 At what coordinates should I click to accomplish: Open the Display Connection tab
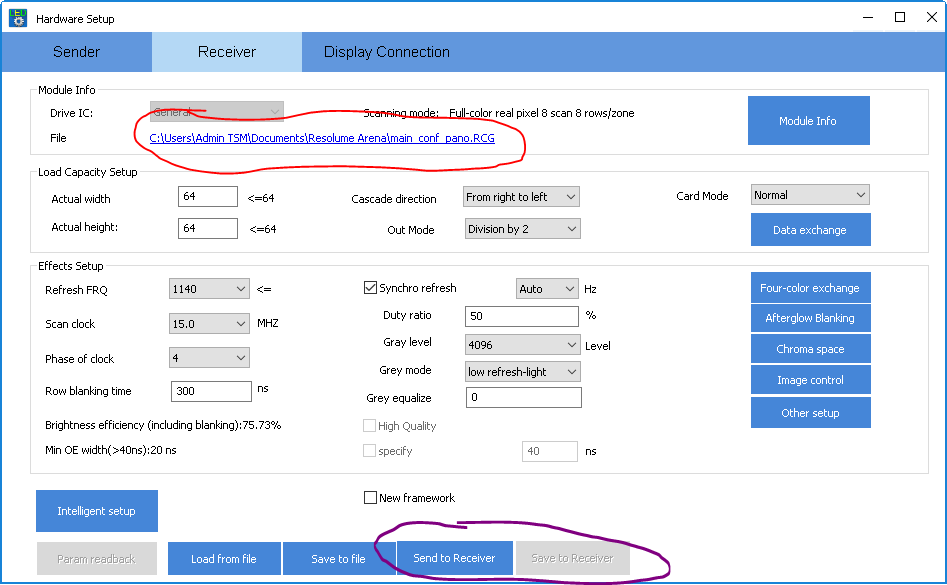386,52
